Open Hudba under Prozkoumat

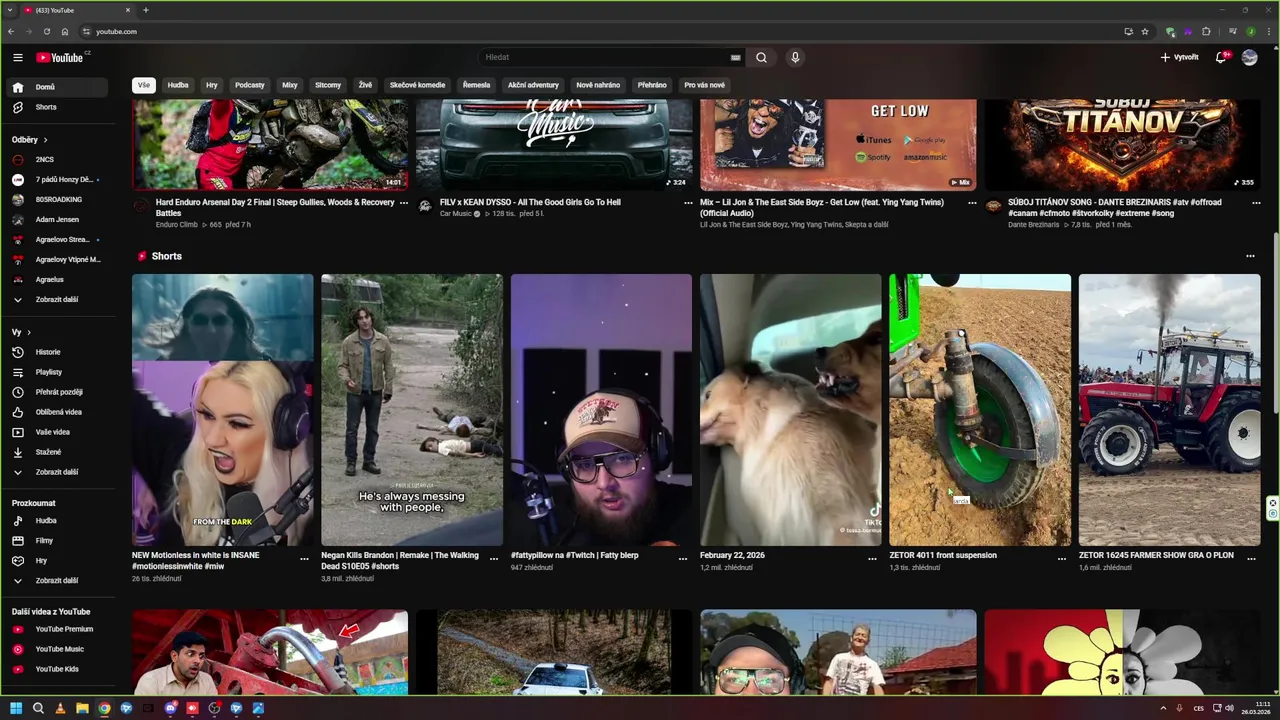56,521
